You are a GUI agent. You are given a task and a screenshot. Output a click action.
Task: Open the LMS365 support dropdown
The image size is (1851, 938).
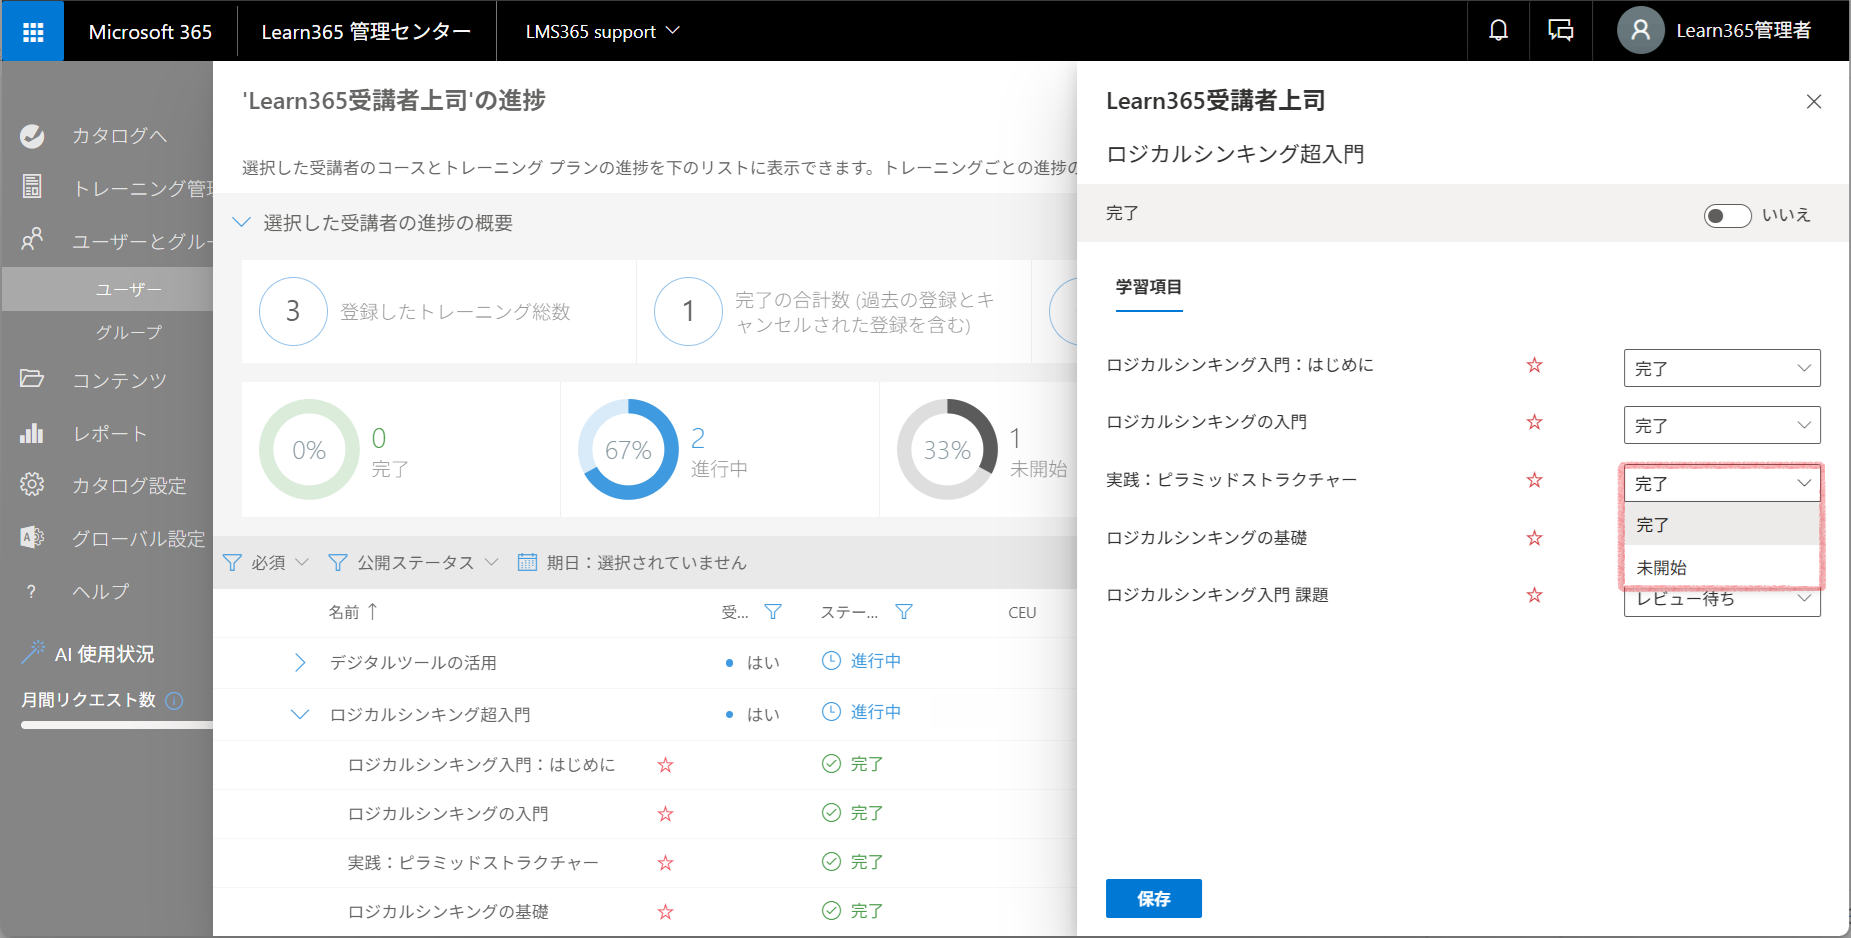(602, 31)
